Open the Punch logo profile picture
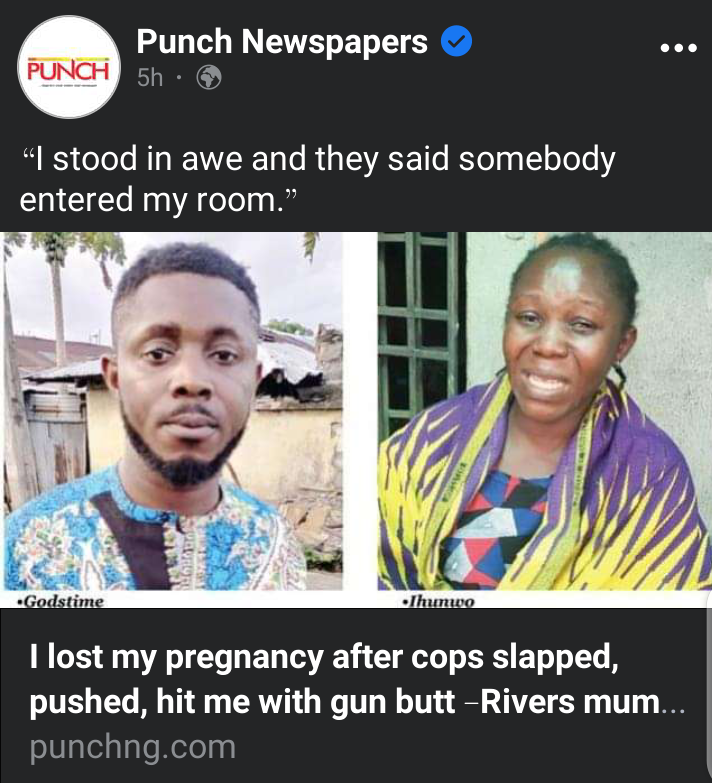Viewport: 712px width, 783px height. tap(69, 67)
